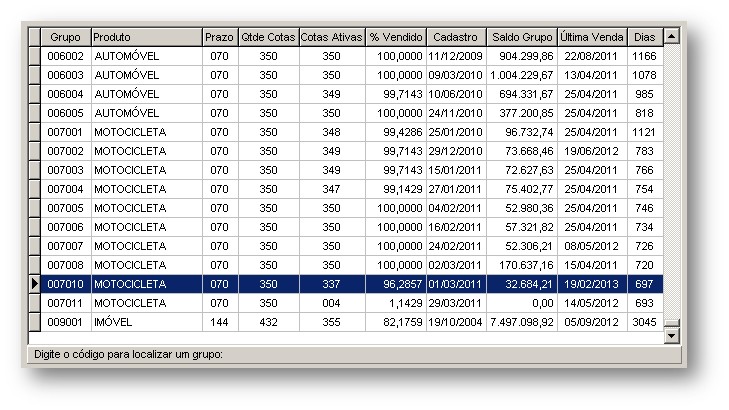This screenshot has width=729, height=410.
Task: Click the Grupo column header
Action: point(66,37)
